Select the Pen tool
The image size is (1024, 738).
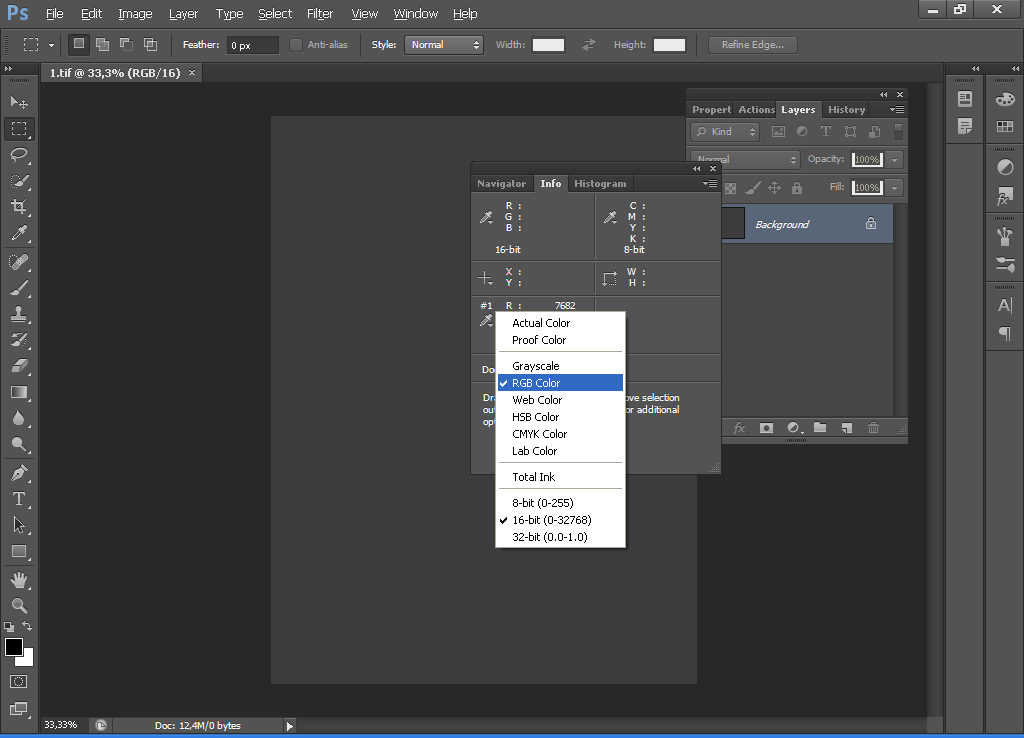coord(19,472)
